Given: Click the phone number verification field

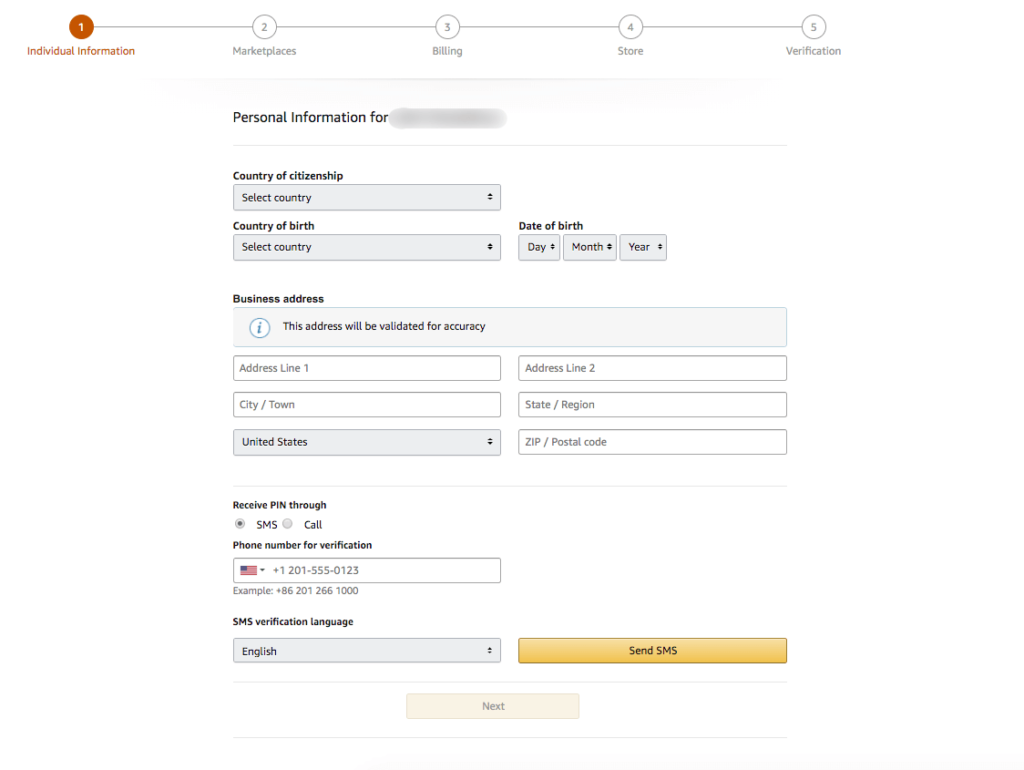Looking at the screenshot, I should (382, 571).
